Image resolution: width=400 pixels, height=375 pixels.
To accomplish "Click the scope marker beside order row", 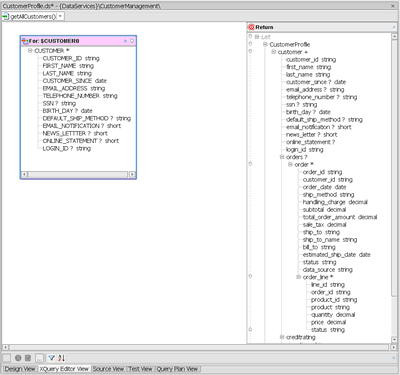I will point(250,164).
